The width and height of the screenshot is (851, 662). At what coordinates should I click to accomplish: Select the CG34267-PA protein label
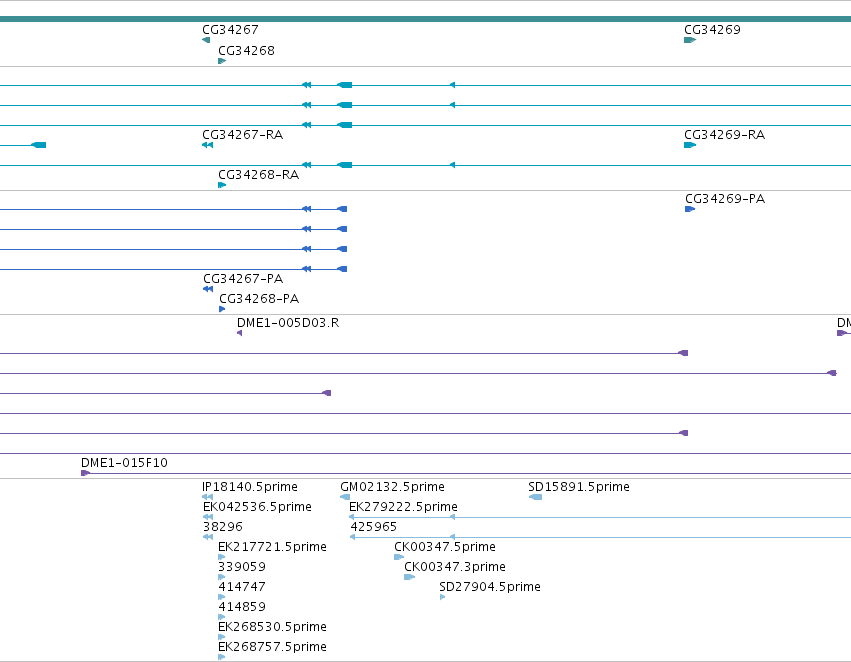(x=243, y=279)
